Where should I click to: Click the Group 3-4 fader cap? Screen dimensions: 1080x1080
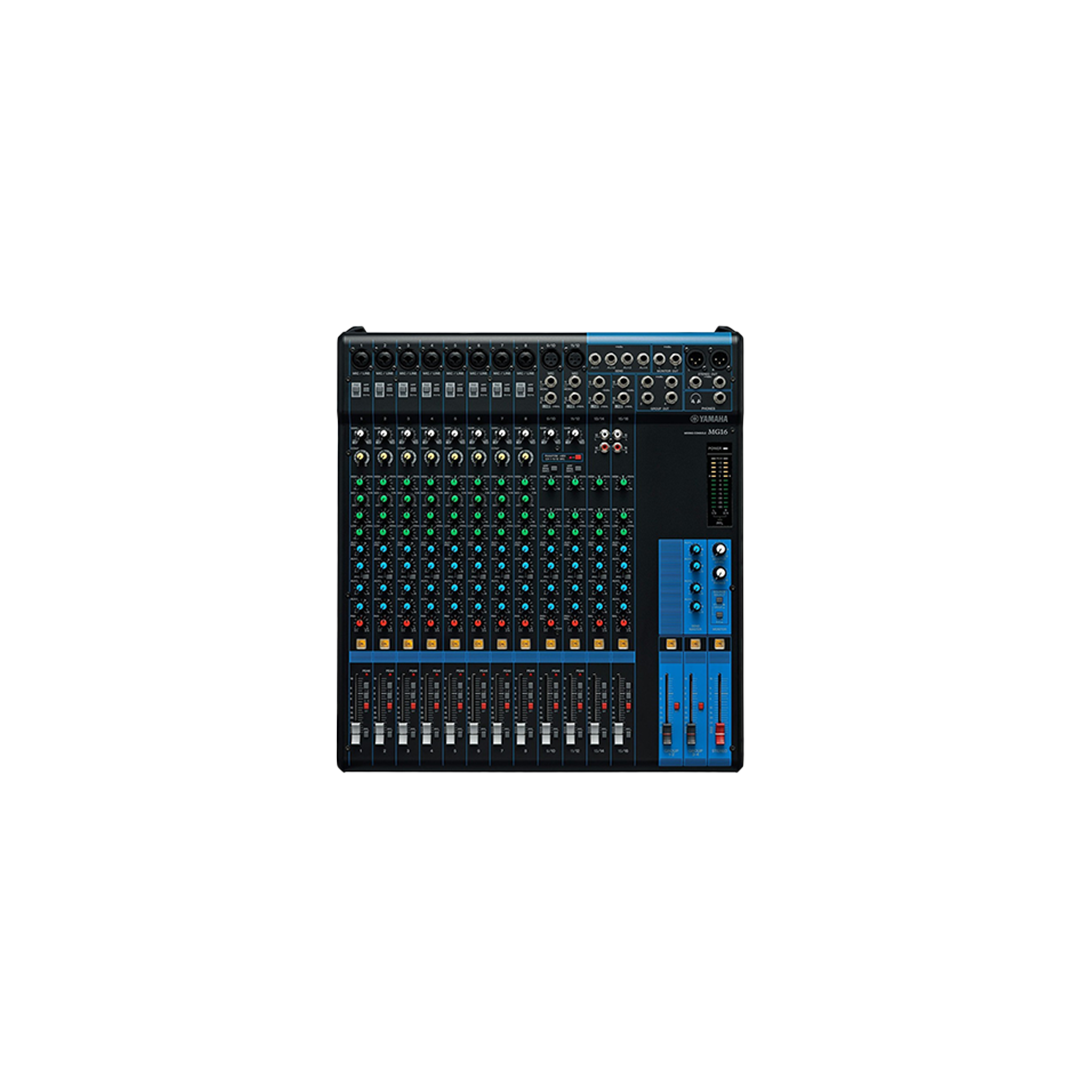(x=691, y=733)
